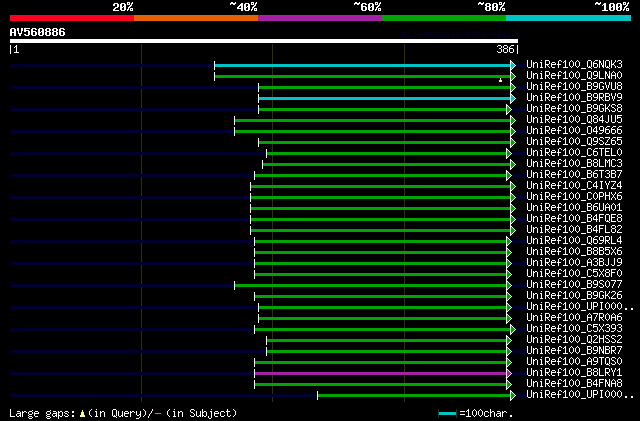Click the purple alignment bar for B8LRY1
The height and width of the screenshot is (421, 640).
(380, 374)
